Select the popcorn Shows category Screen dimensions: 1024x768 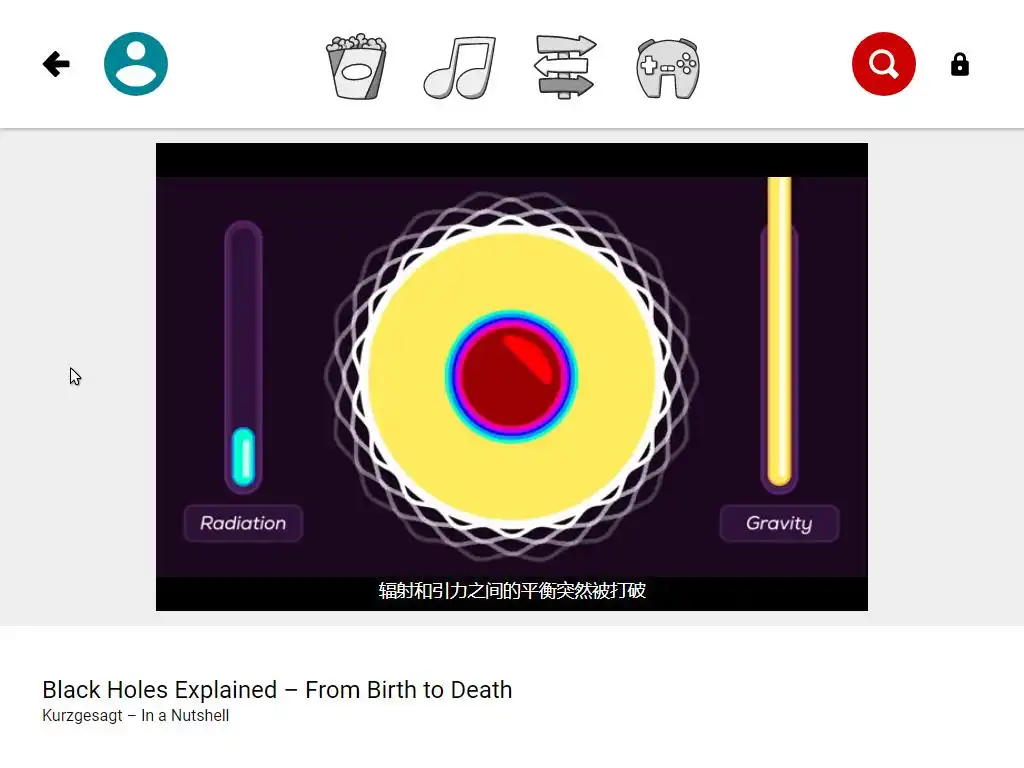356,67
